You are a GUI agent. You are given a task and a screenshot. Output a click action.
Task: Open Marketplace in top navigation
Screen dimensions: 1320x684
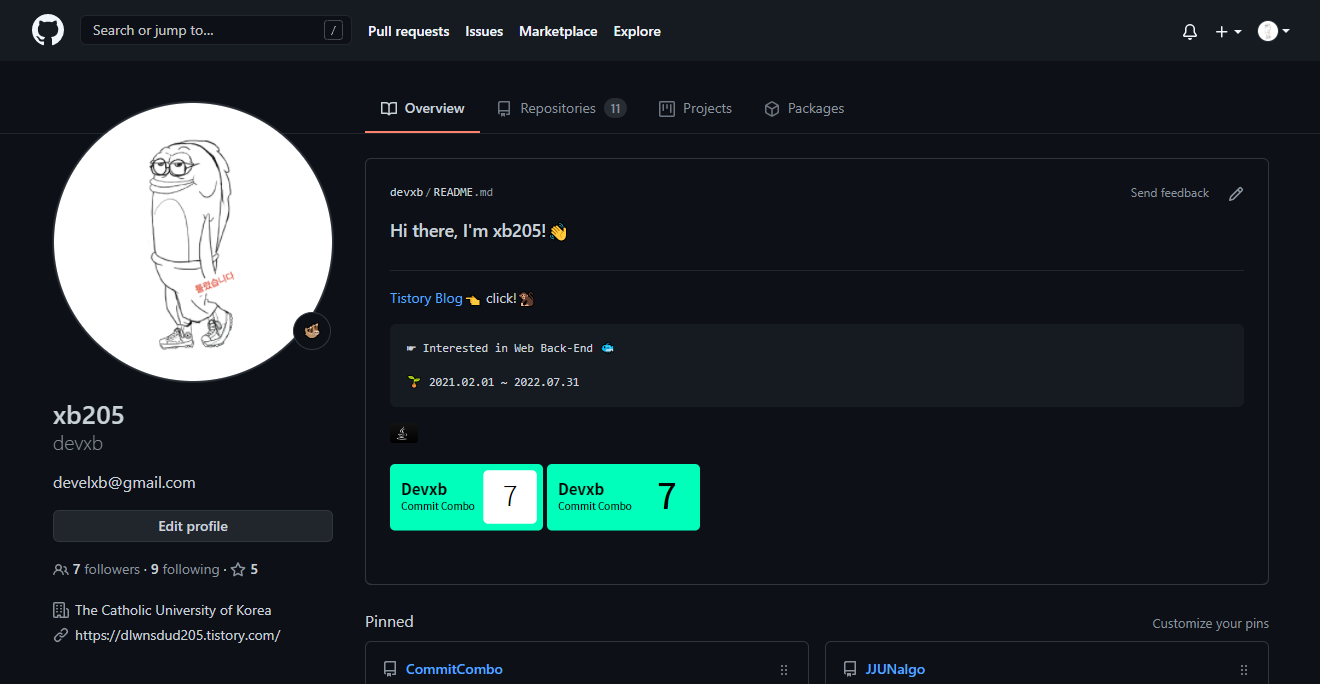558,31
